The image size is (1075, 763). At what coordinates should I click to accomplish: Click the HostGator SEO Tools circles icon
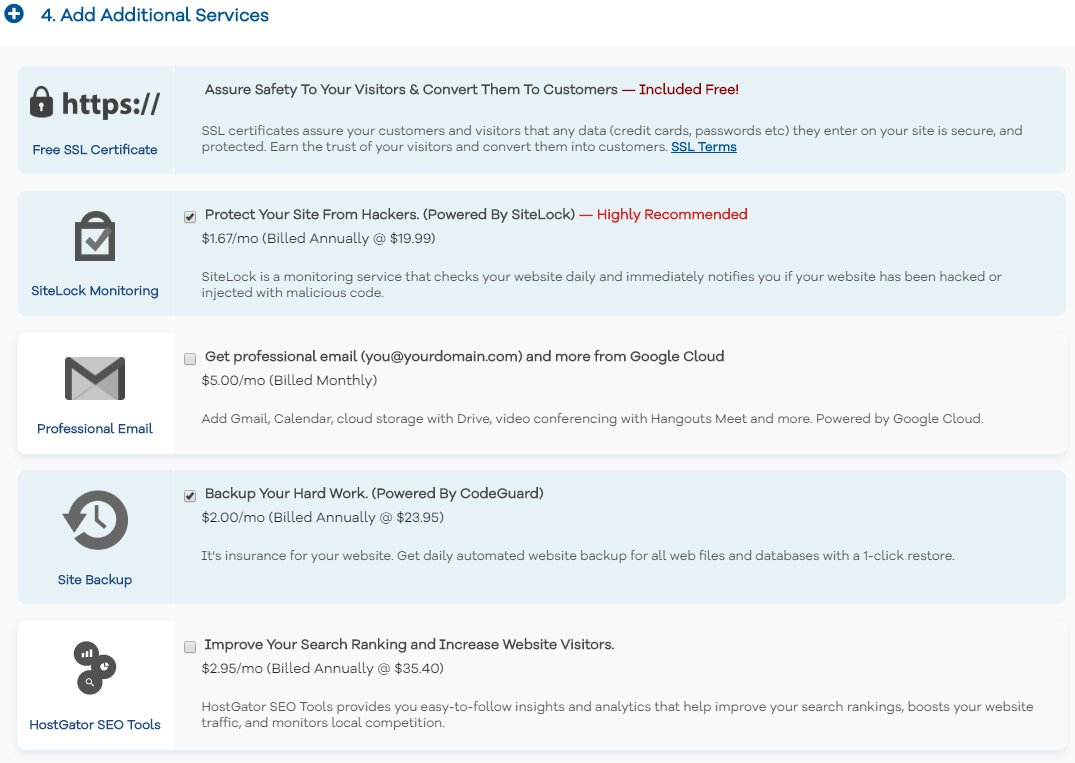[95, 668]
